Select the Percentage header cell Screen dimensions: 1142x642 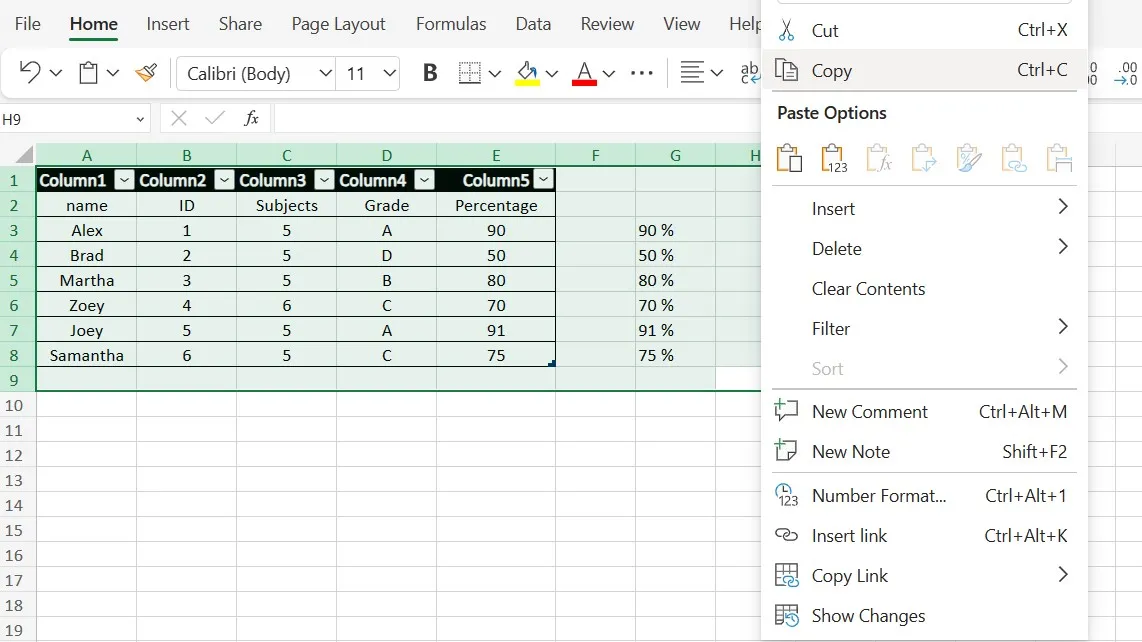pos(496,205)
